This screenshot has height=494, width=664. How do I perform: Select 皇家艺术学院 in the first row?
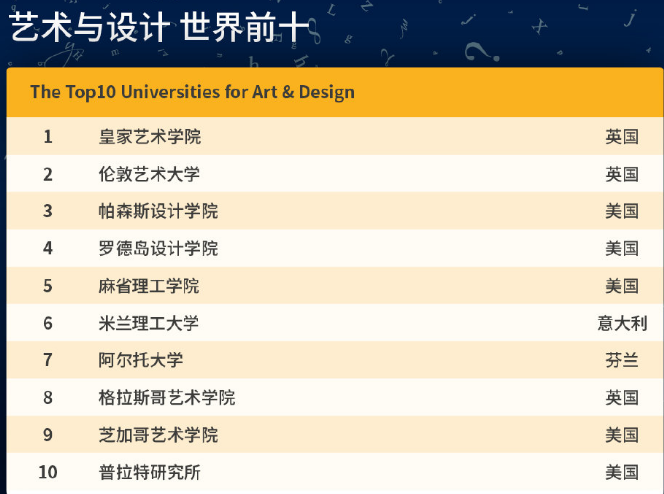click(x=149, y=137)
